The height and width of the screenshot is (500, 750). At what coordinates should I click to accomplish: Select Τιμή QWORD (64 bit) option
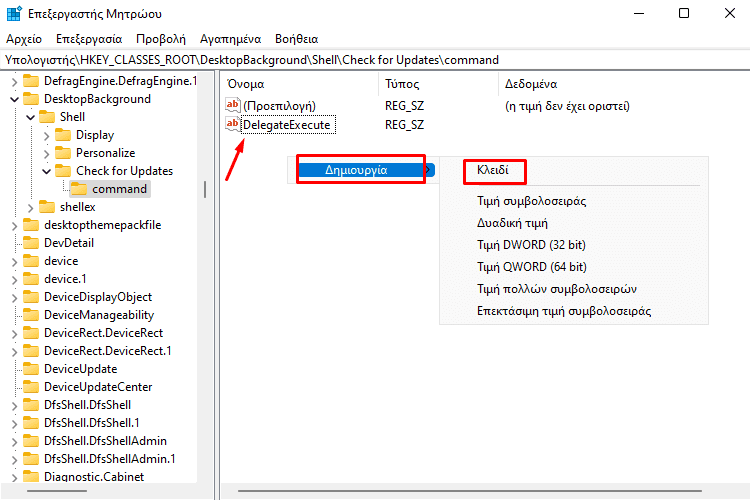pos(532,267)
